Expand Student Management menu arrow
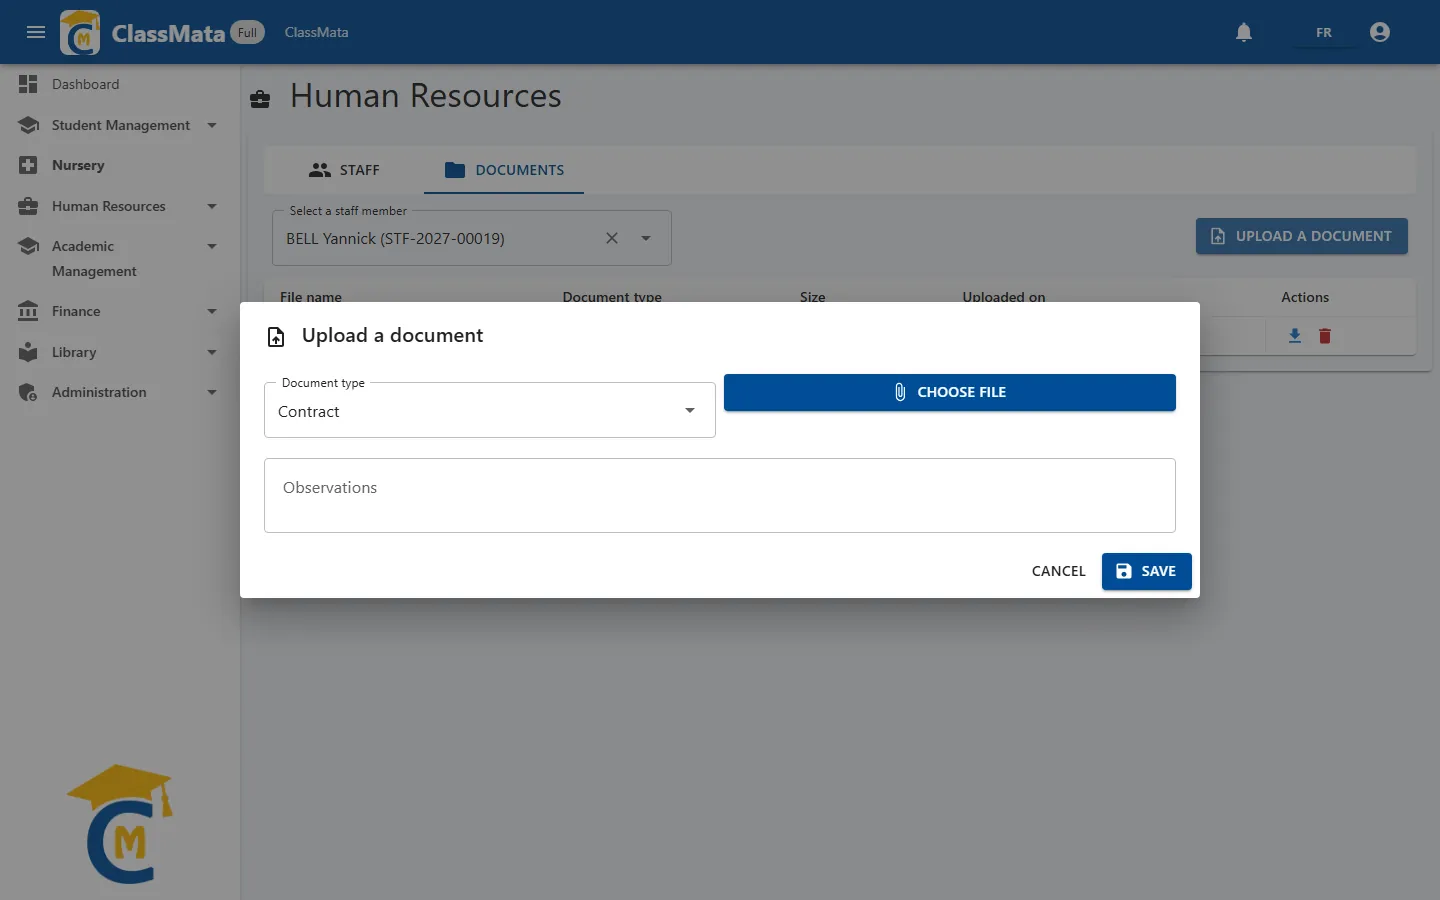1440x900 pixels. 212,125
